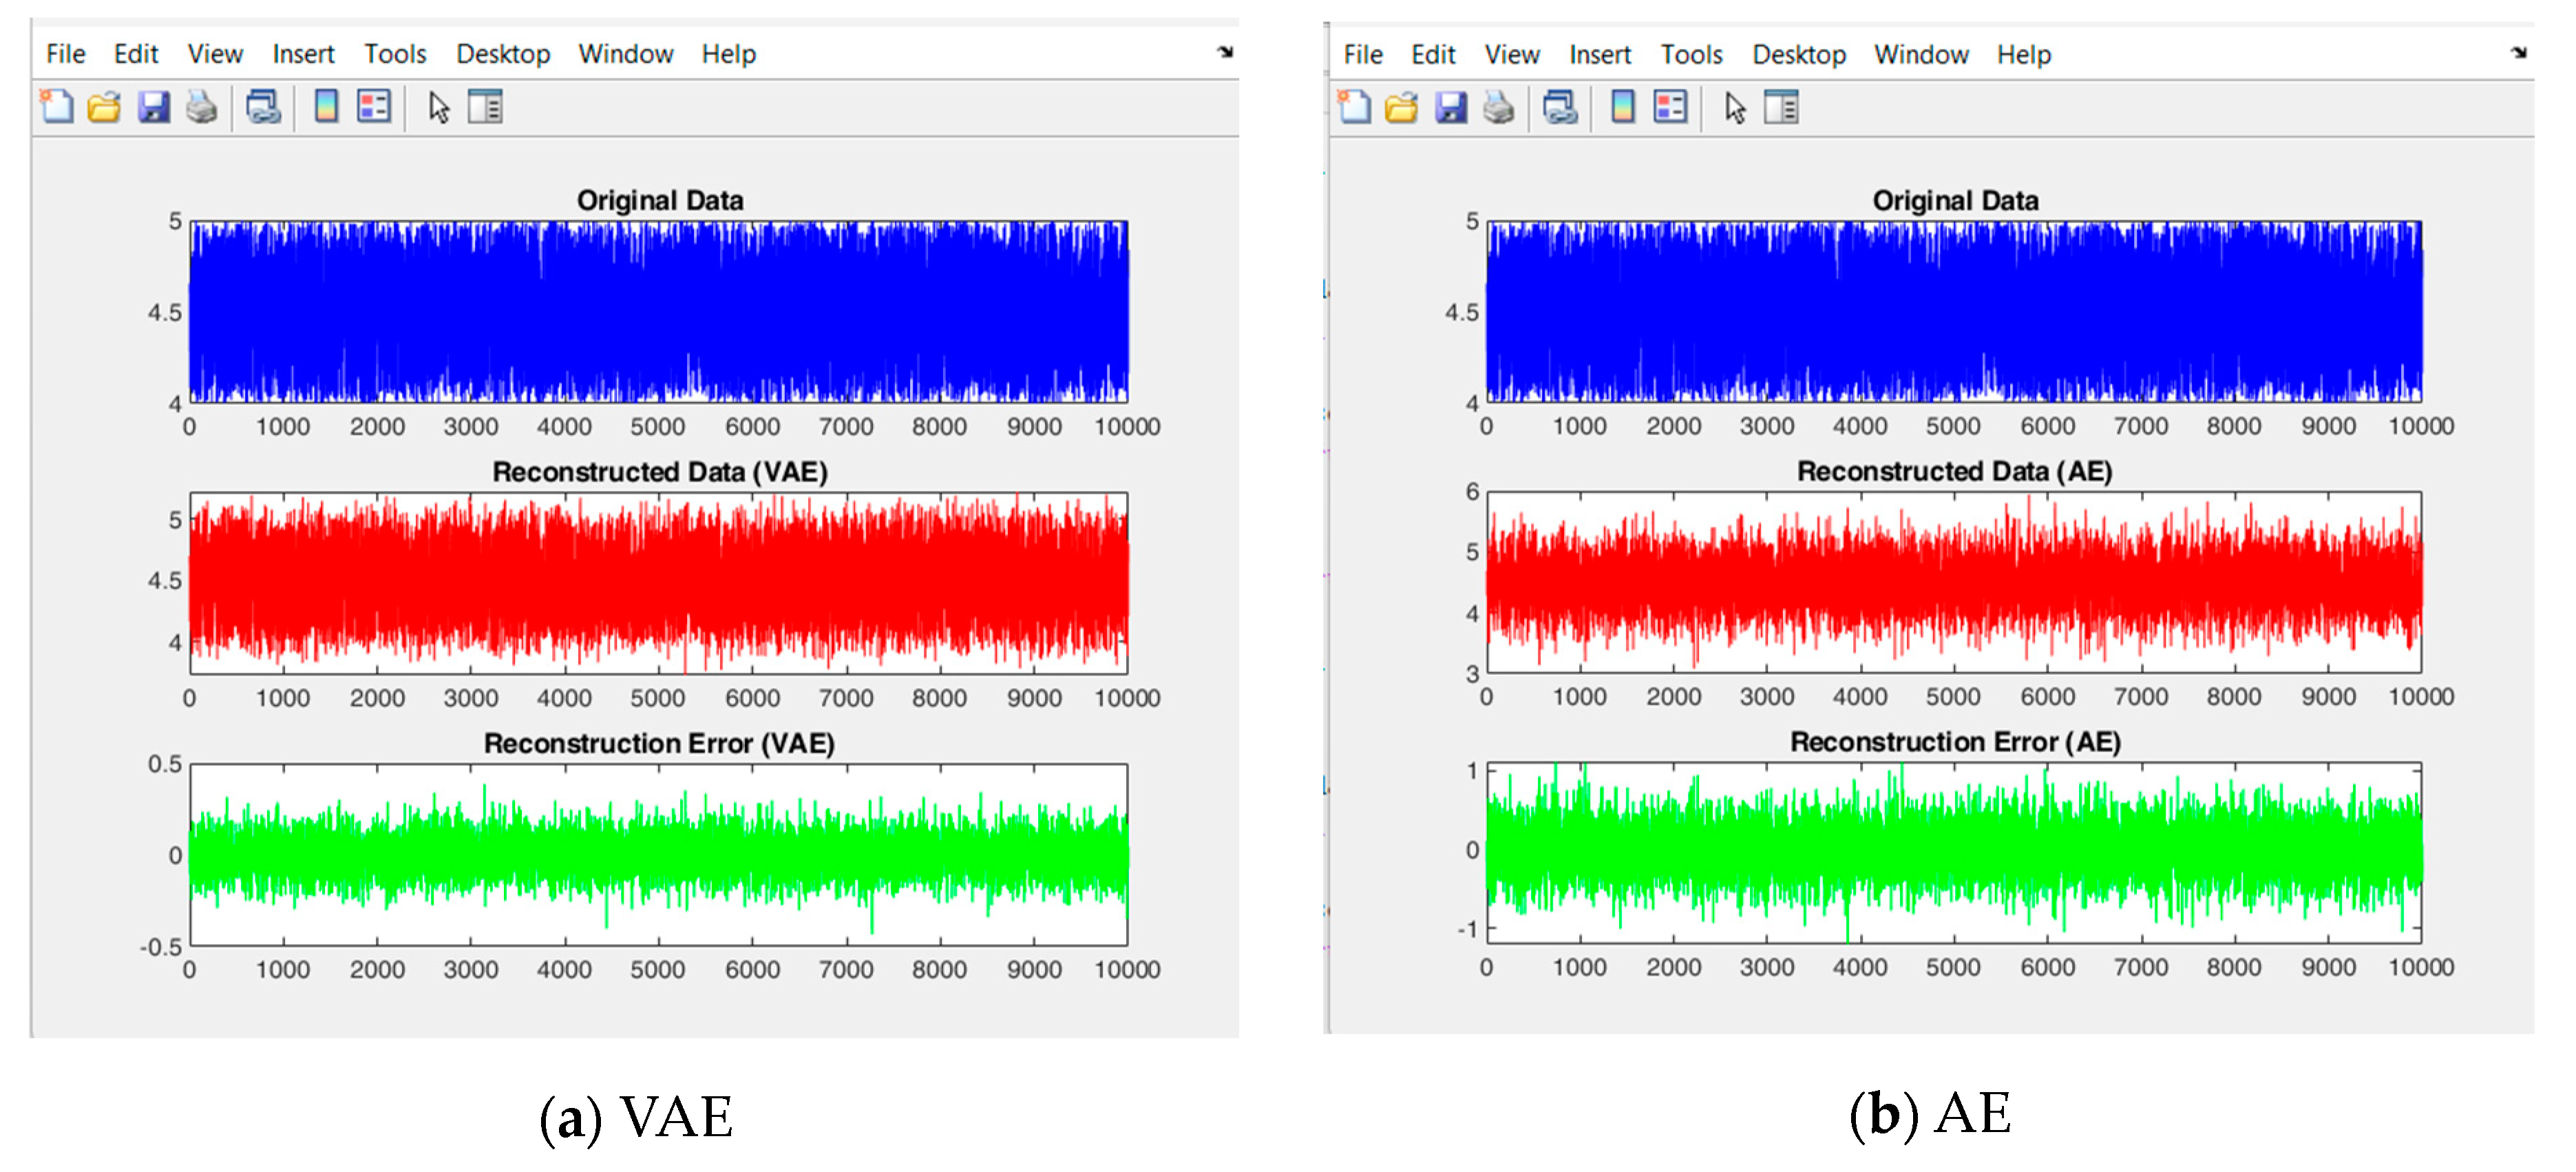Click New Figure icon in VAE window
The height and width of the screenshot is (1172, 2576).
pyautogui.click(x=57, y=106)
